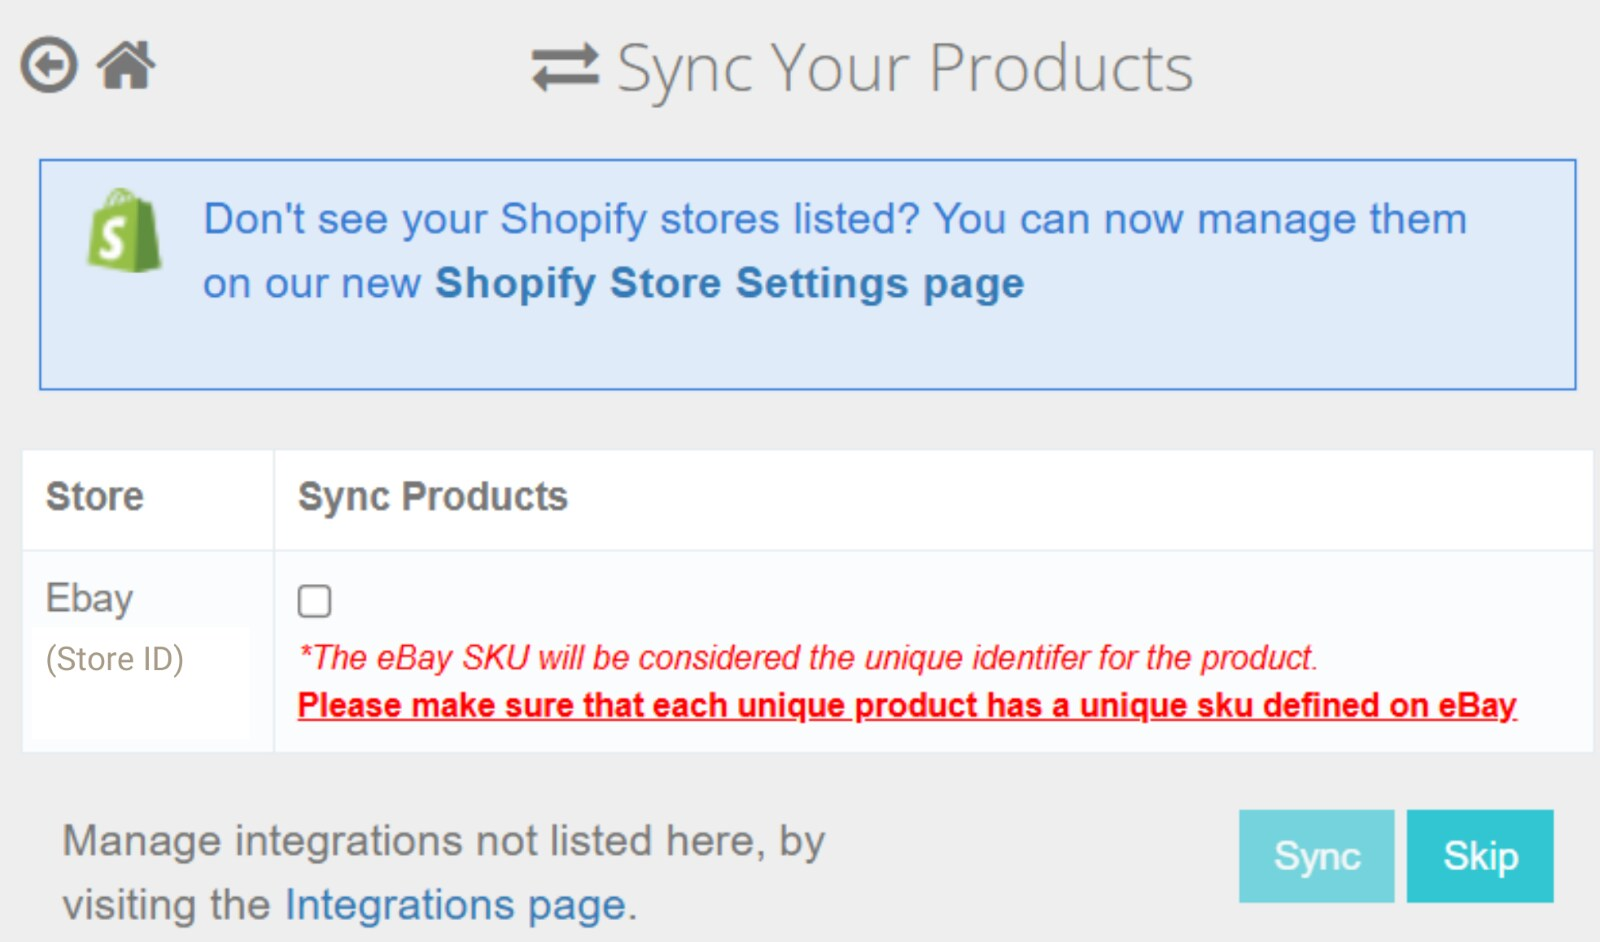Enable product sync for the Ebay store
This screenshot has width=1600, height=942.
313,600
